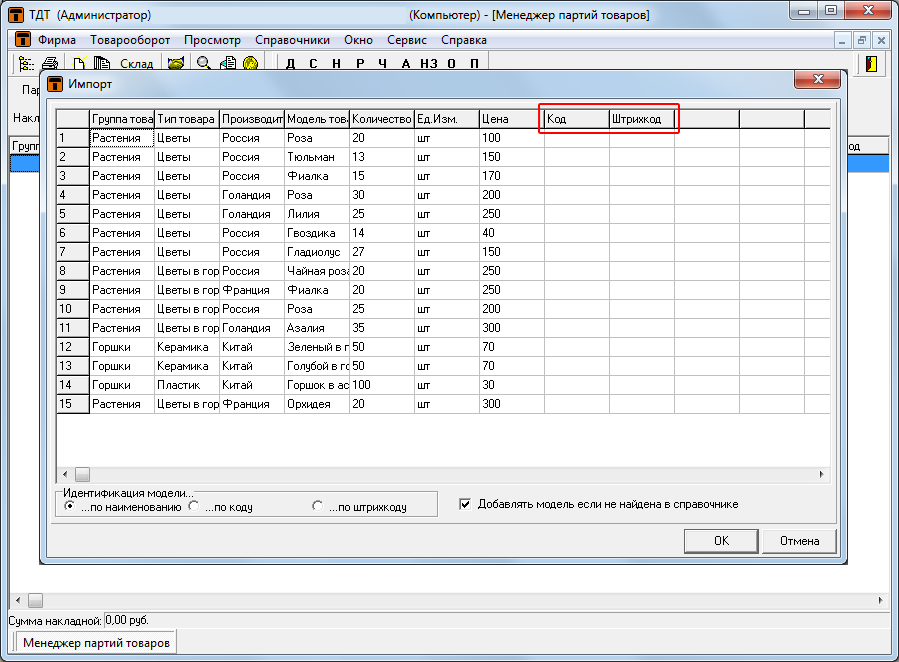899x662 pixels.
Task: Confirm the import with the OK button
Action: (x=721, y=541)
